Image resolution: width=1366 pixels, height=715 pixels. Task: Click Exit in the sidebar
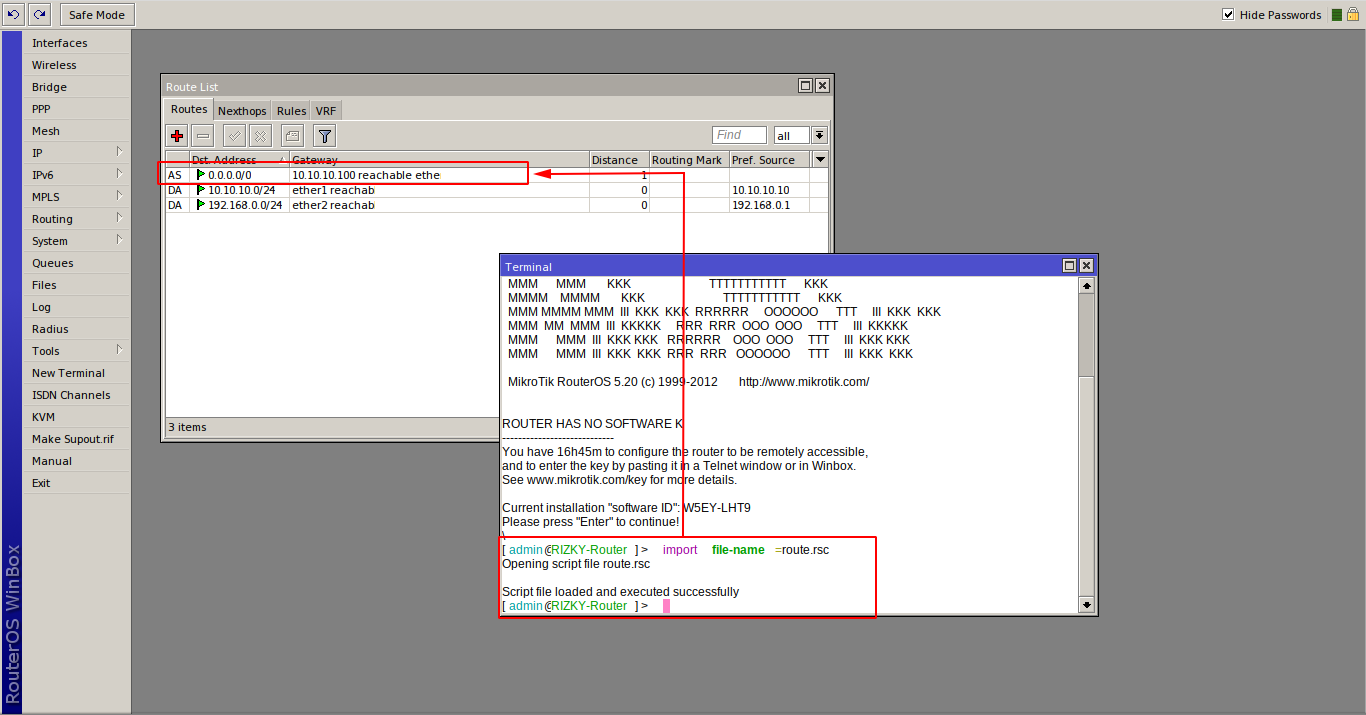click(x=77, y=483)
